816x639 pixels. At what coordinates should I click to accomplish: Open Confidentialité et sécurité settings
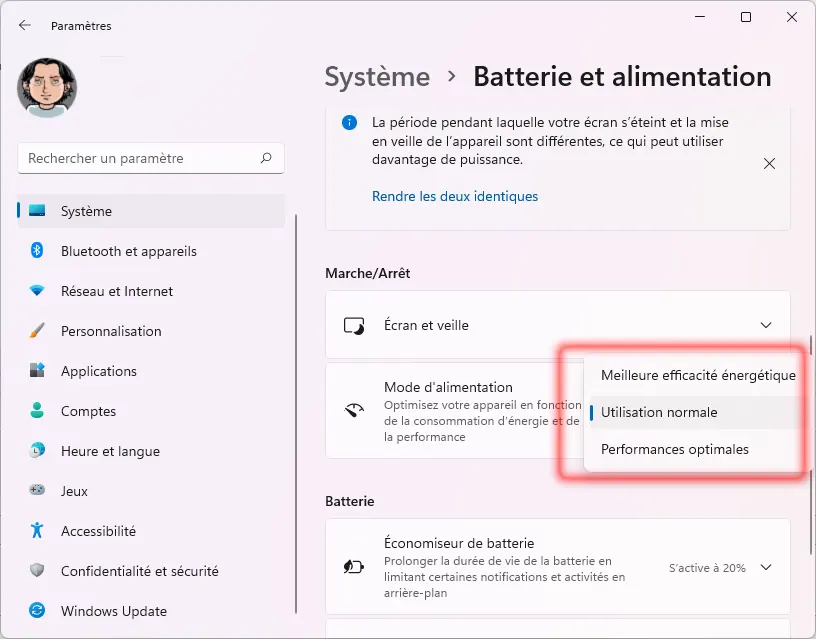139,571
